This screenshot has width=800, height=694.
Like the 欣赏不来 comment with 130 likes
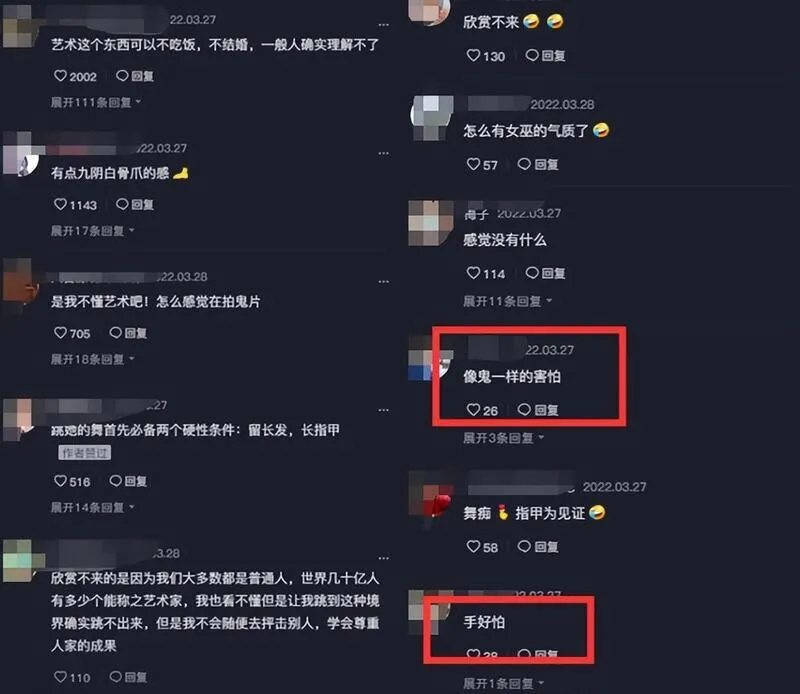[473, 55]
